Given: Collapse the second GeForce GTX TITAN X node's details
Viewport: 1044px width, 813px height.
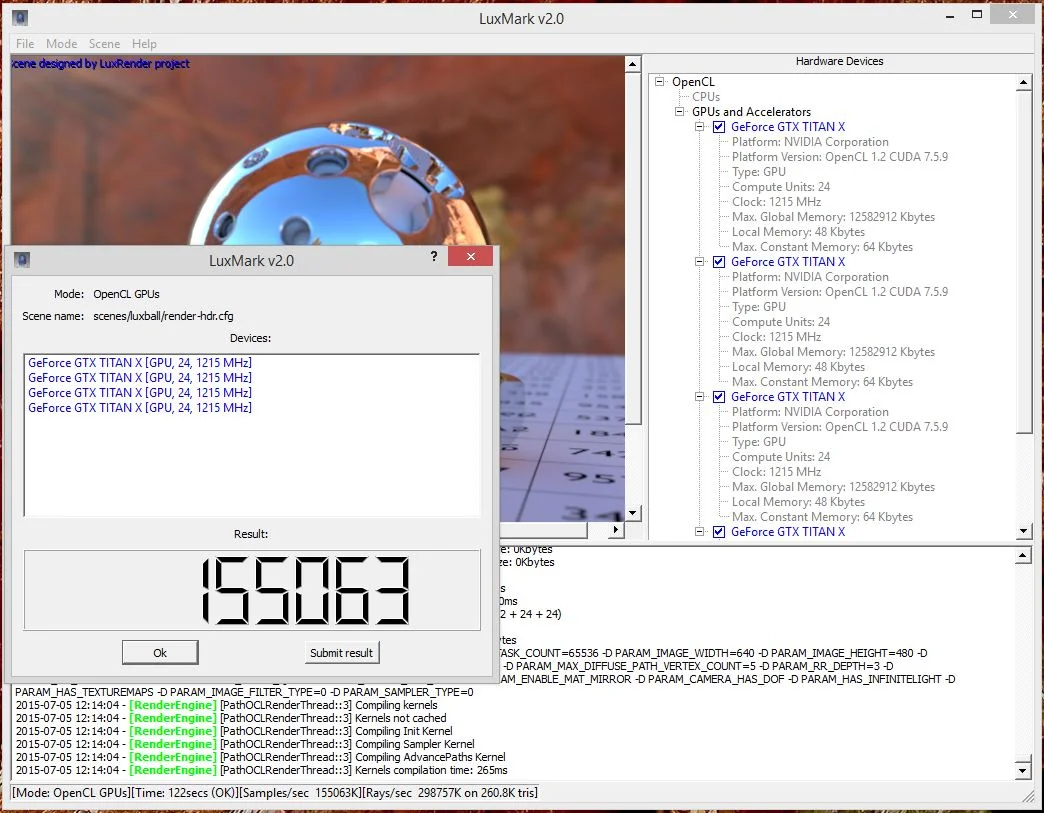Looking at the screenshot, I should 699,262.
